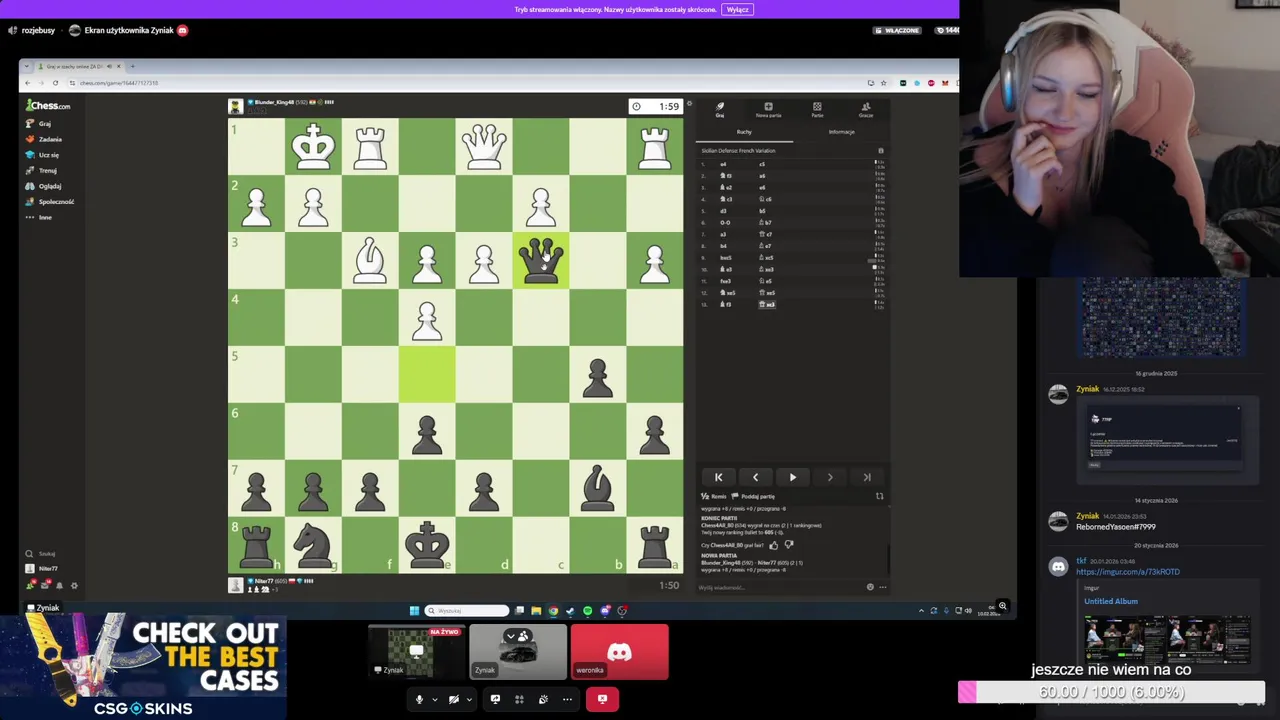Click the black queen on the highlighted square
1280x720 pixels.
(541, 261)
